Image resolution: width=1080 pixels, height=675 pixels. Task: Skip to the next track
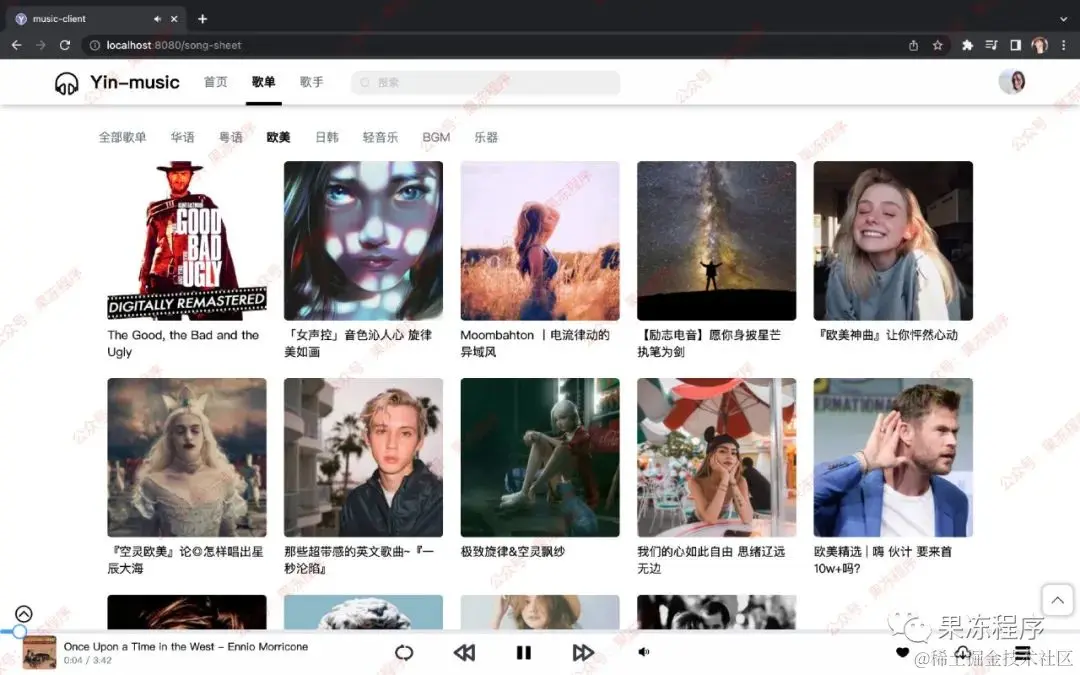point(584,652)
